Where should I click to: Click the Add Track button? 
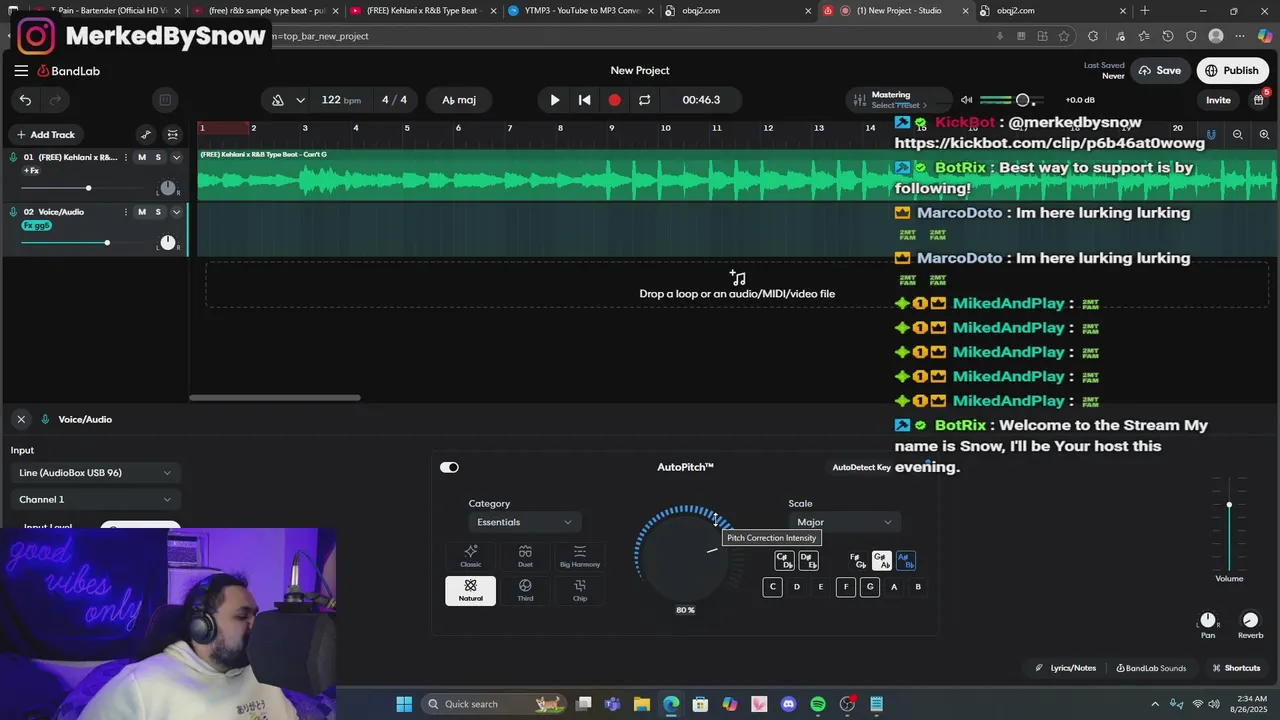46,135
